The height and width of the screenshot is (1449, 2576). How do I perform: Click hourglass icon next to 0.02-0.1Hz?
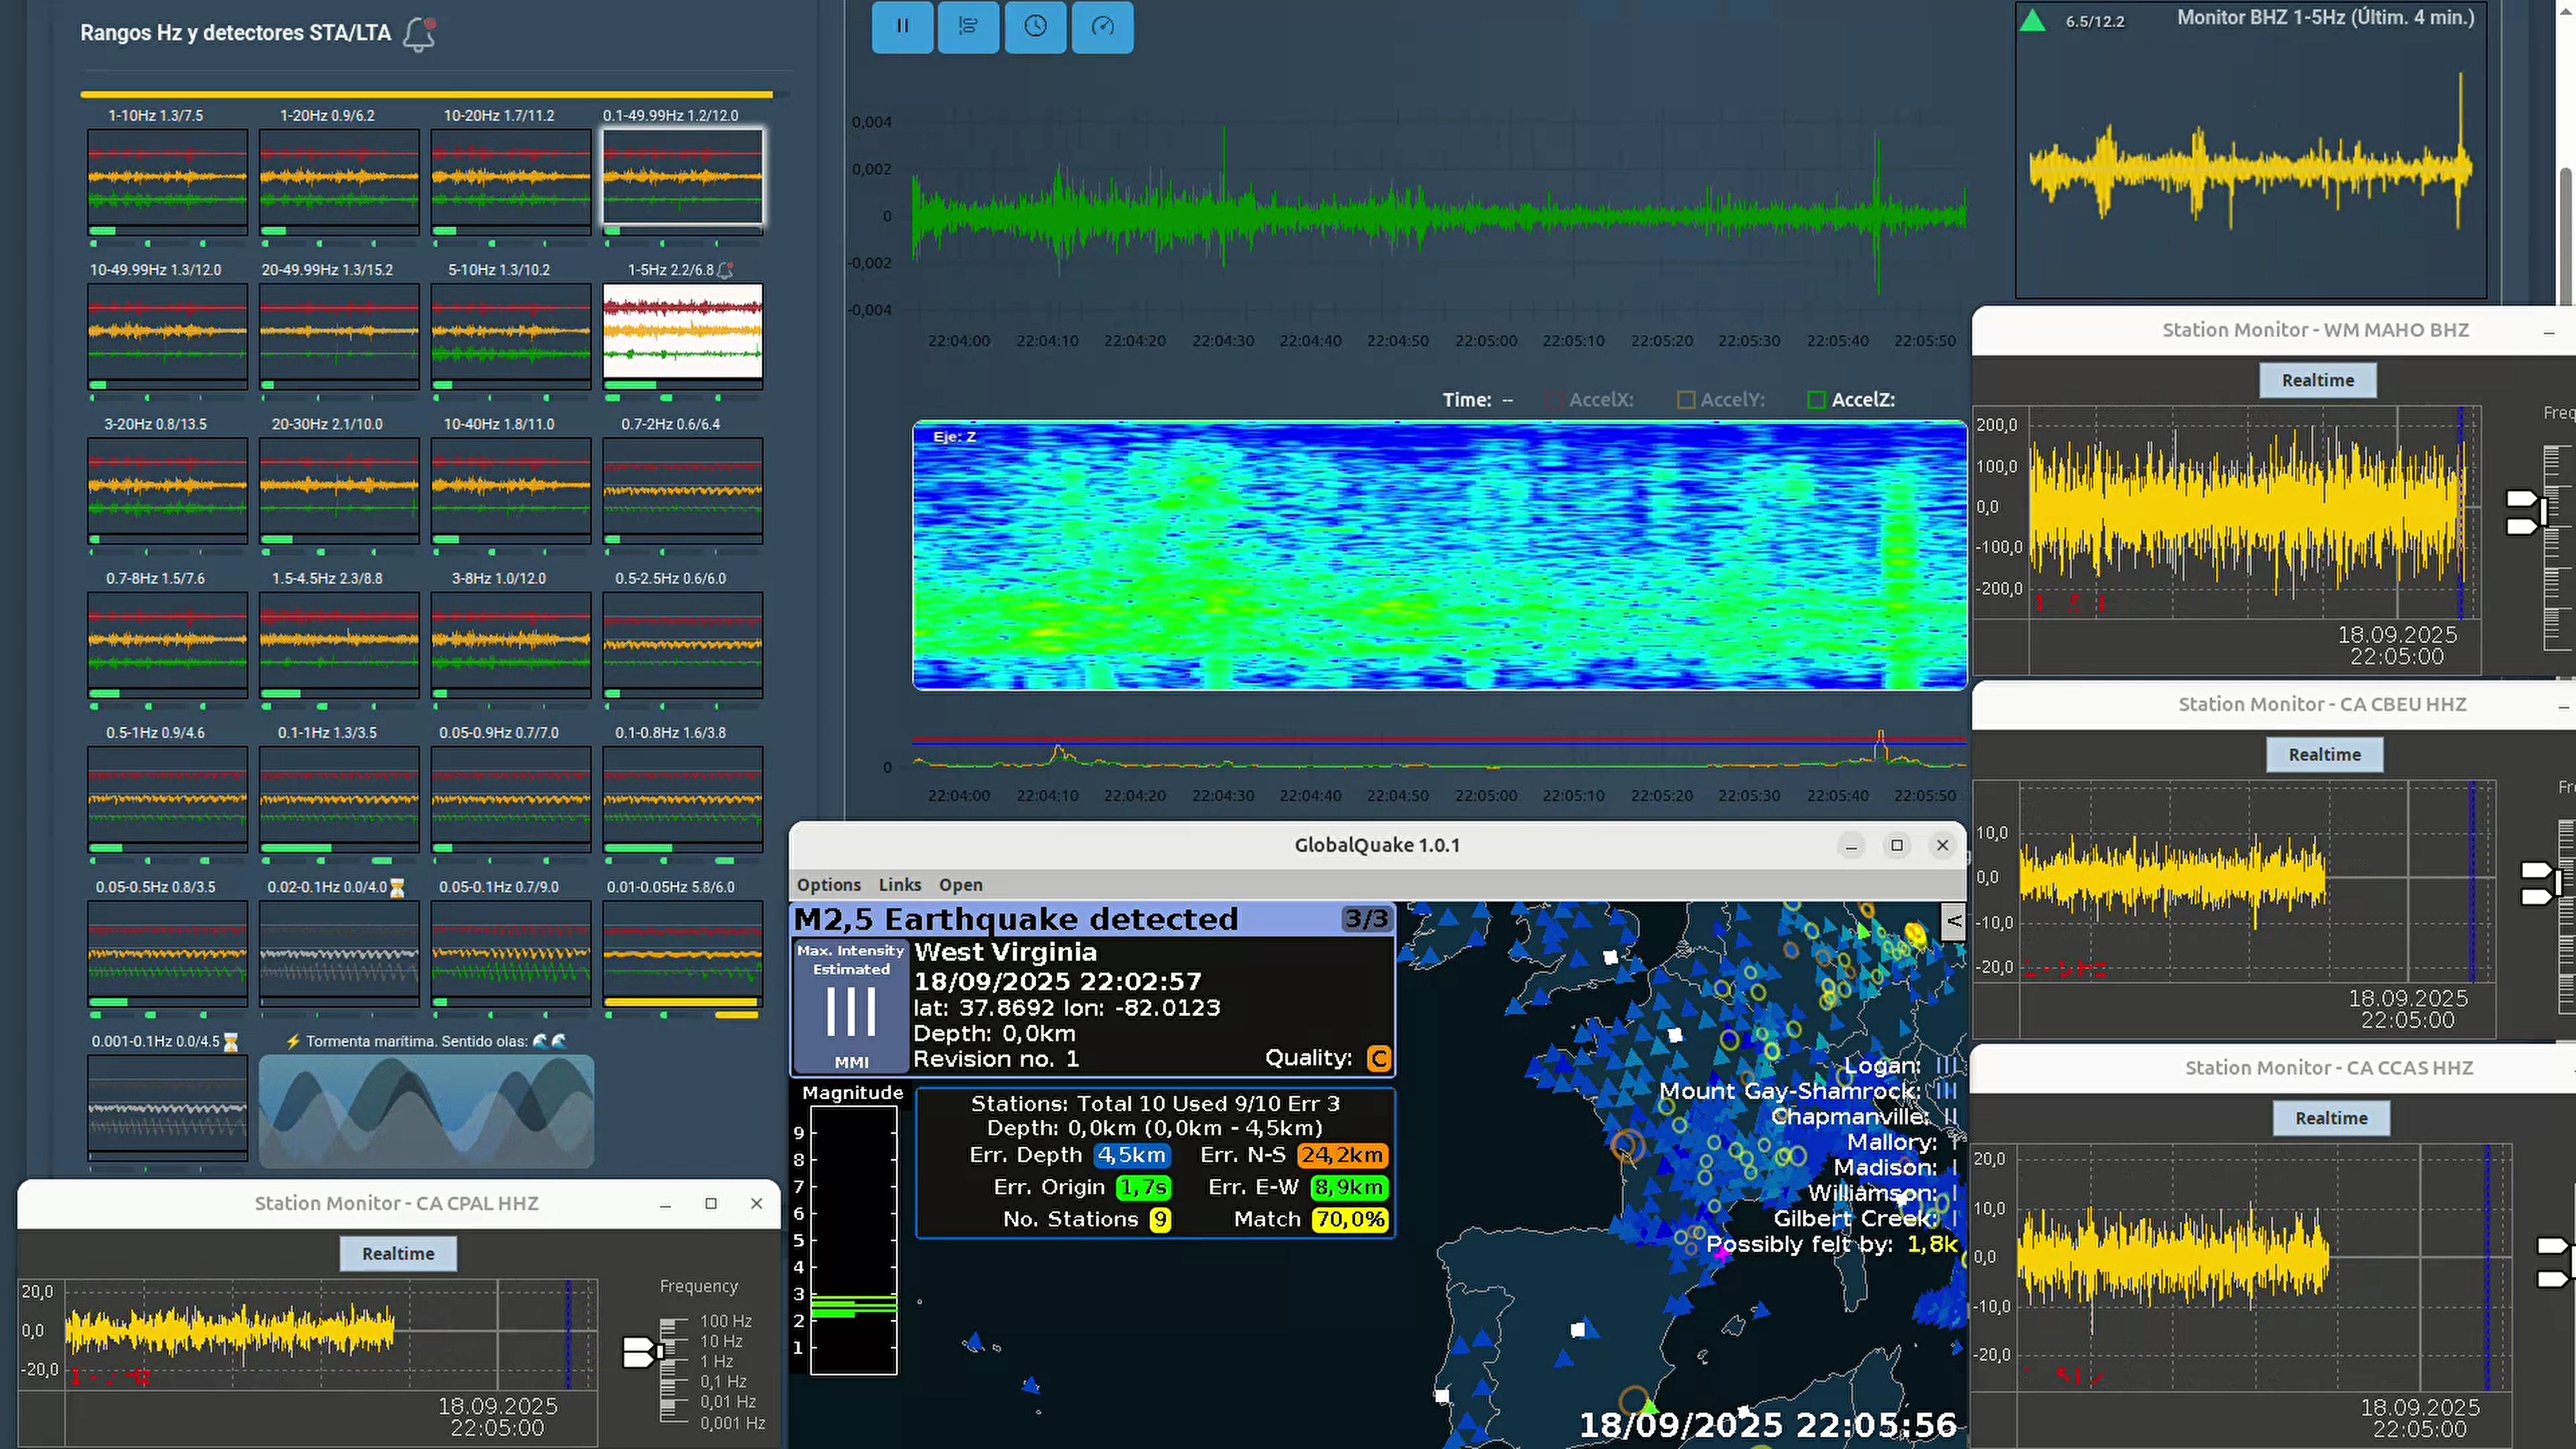click(x=397, y=887)
